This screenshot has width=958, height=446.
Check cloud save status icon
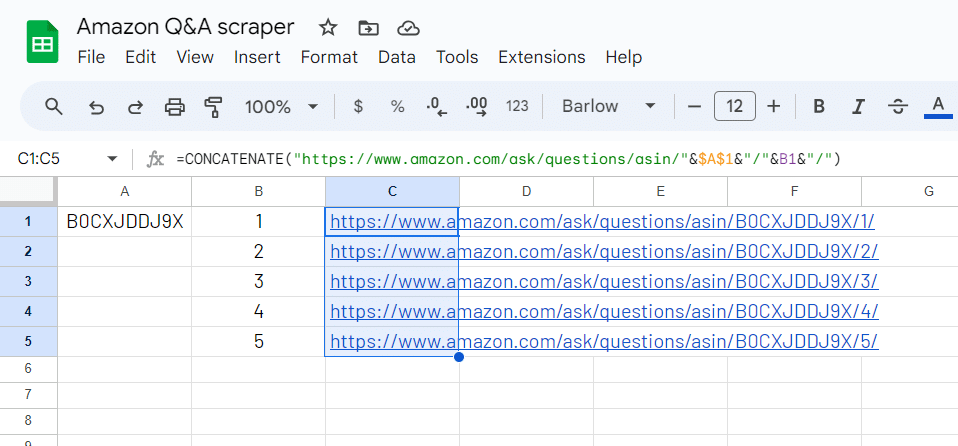pos(407,27)
